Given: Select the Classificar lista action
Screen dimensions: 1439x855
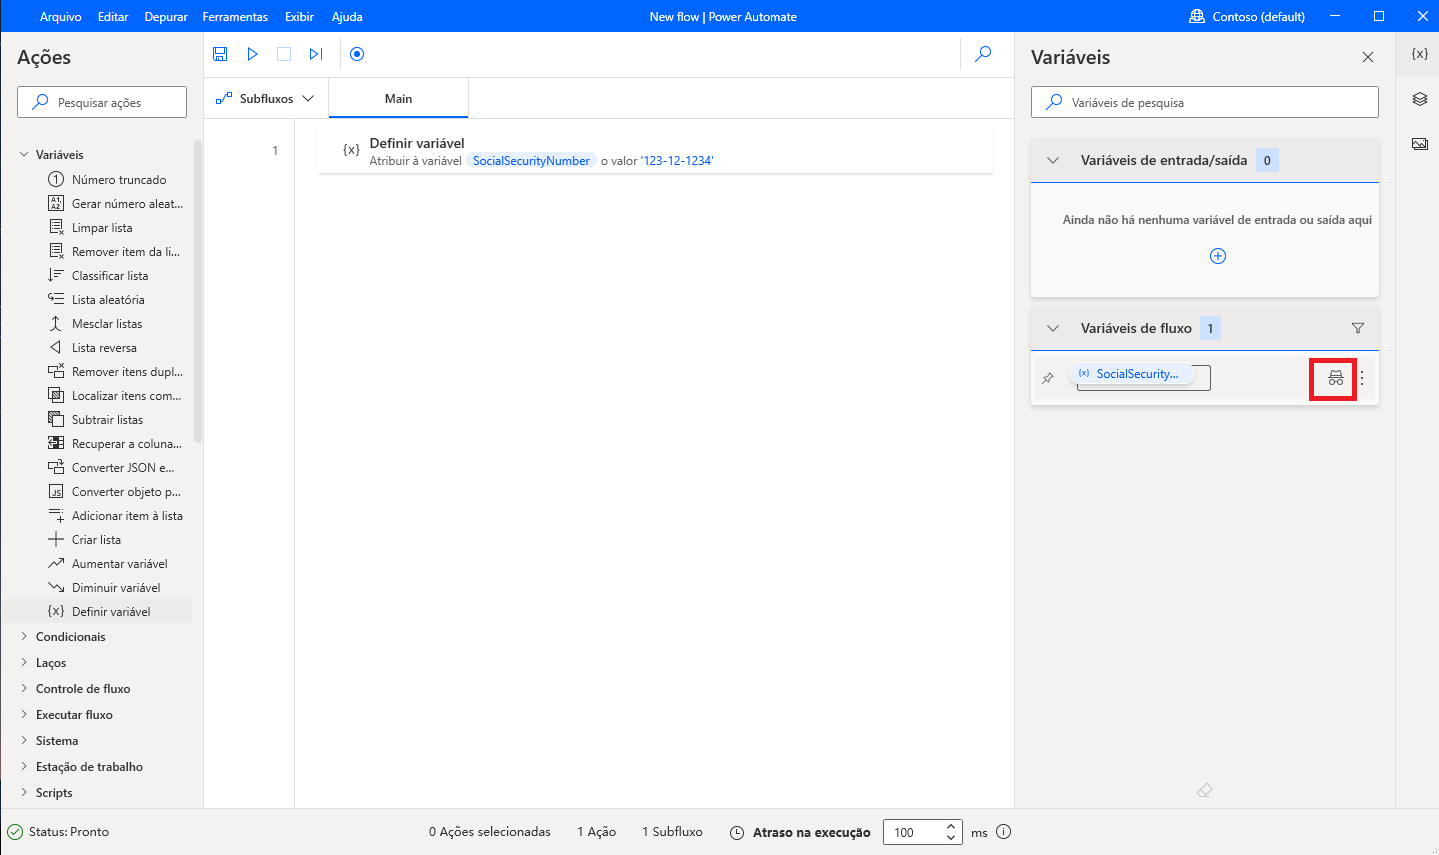Looking at the screenshot, I should click(x=98, y=276).
